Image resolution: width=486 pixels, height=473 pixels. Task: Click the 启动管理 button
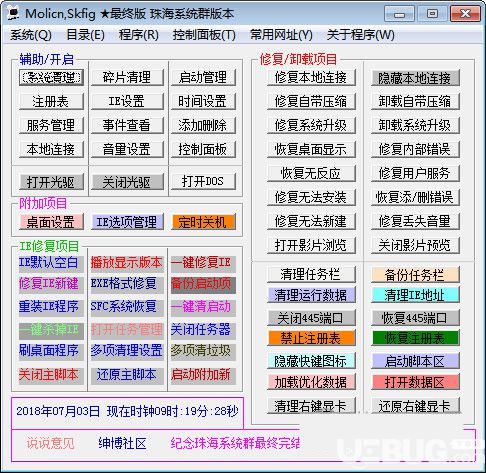[x=203, y=77]
